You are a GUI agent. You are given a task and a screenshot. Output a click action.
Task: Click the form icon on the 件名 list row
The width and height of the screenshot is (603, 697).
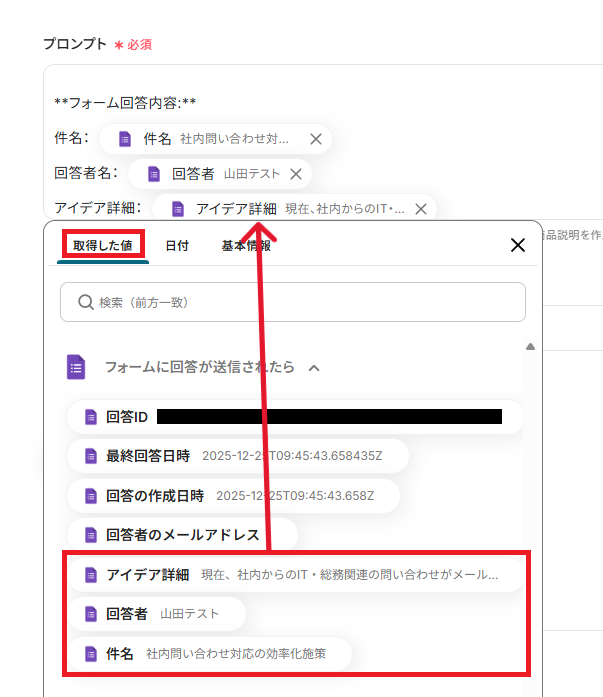point(91,654)
